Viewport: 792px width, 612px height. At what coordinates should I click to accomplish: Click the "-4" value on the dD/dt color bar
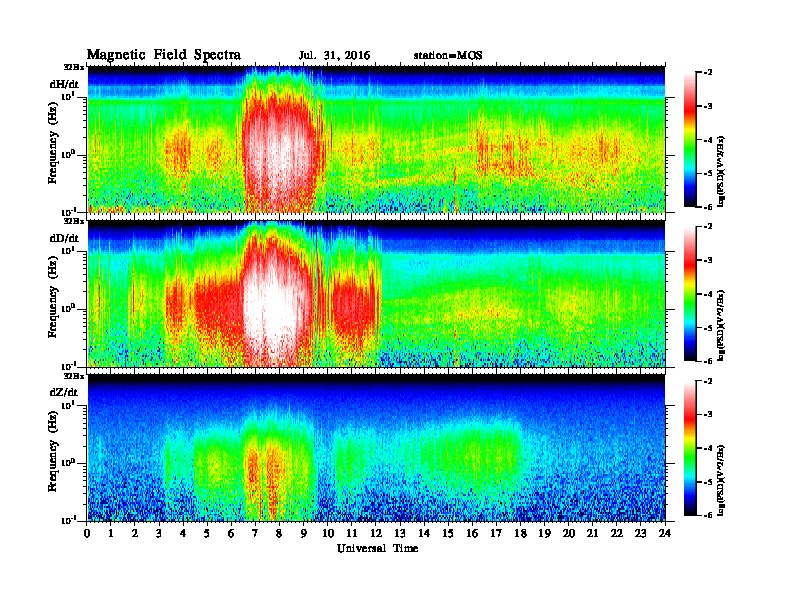(708, 294)
